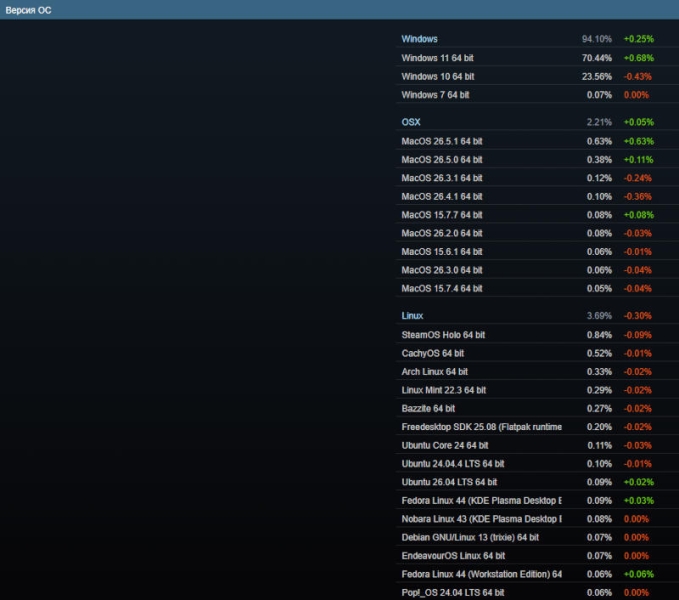
Task: Click the Windows total share 94.10%
Action: coord(597,39)
